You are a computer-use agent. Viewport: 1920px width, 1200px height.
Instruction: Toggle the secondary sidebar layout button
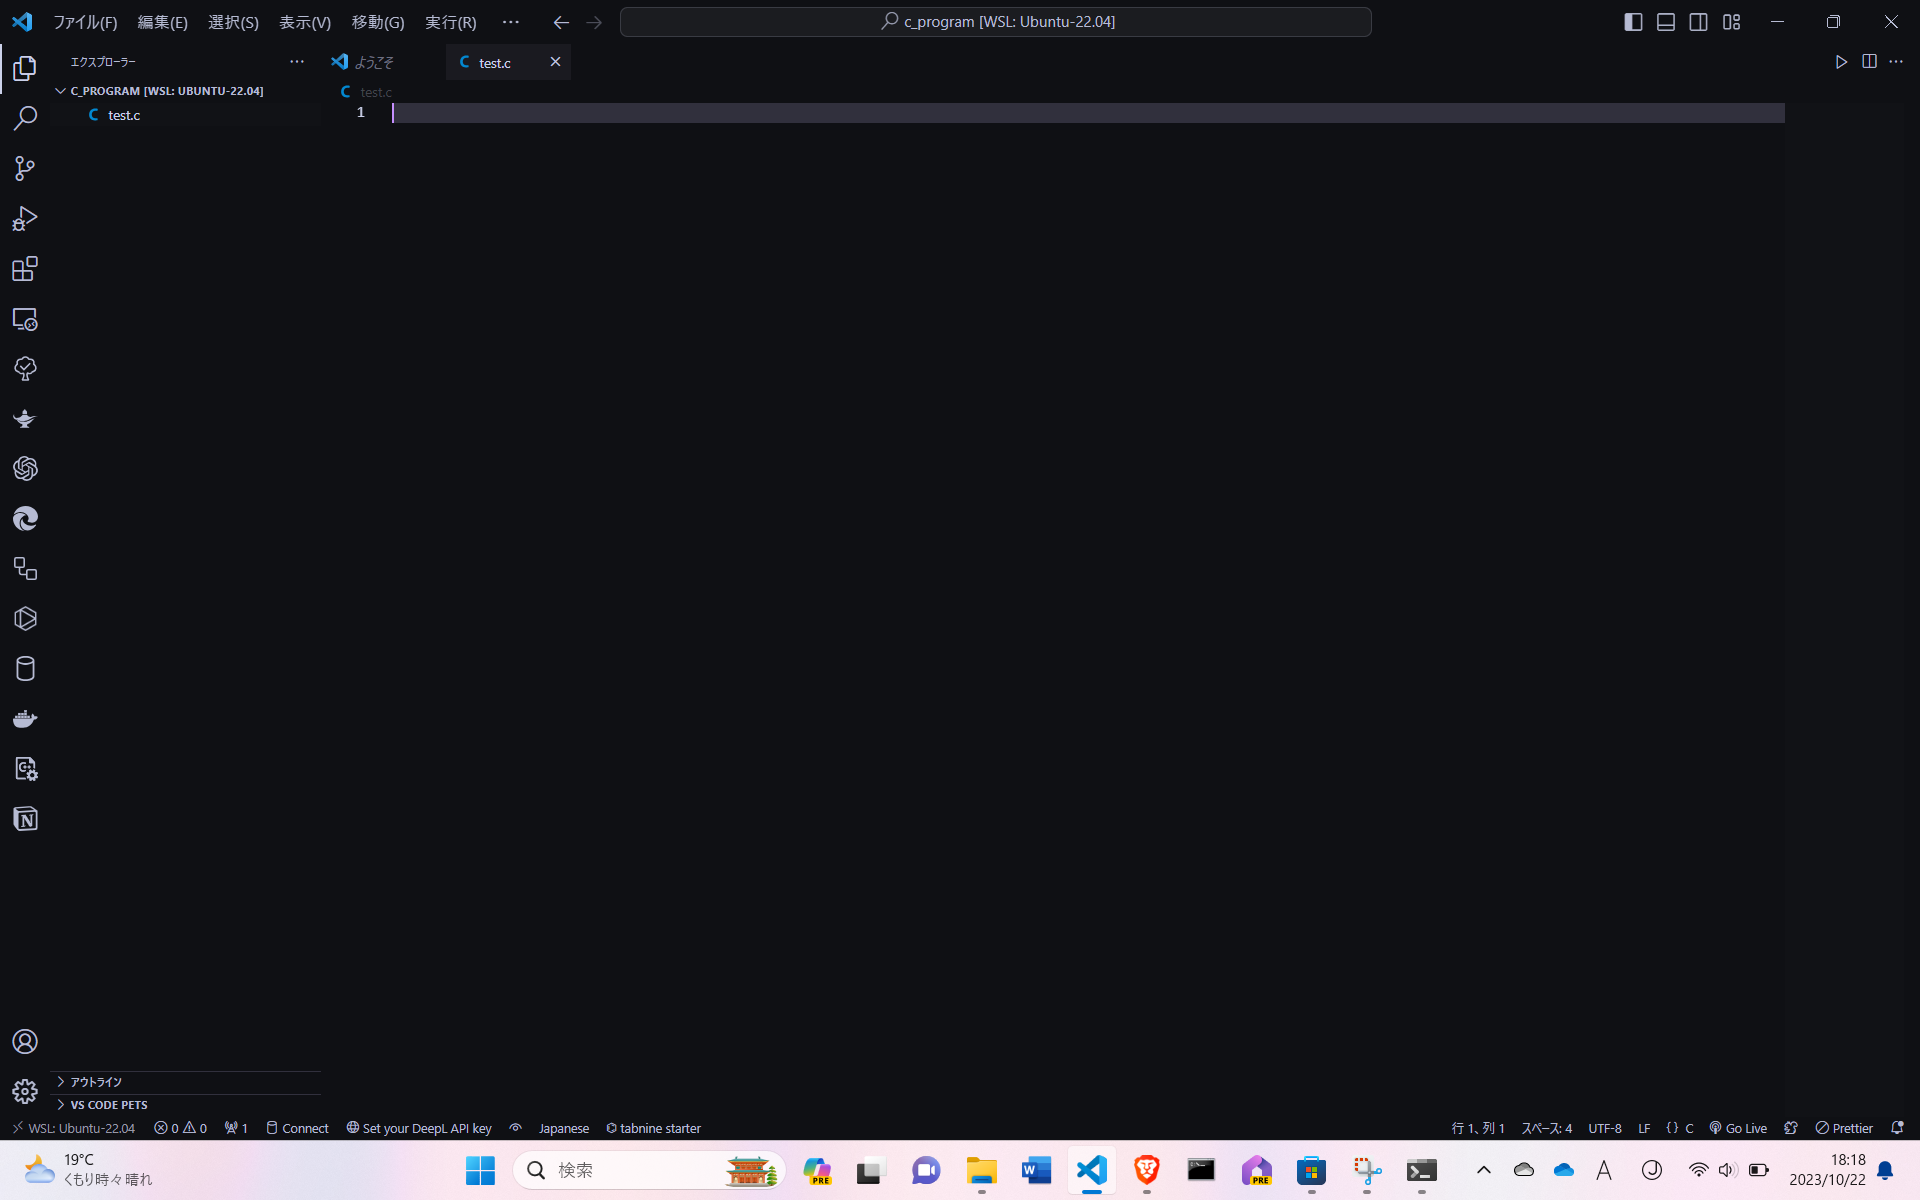[1698, 22]
